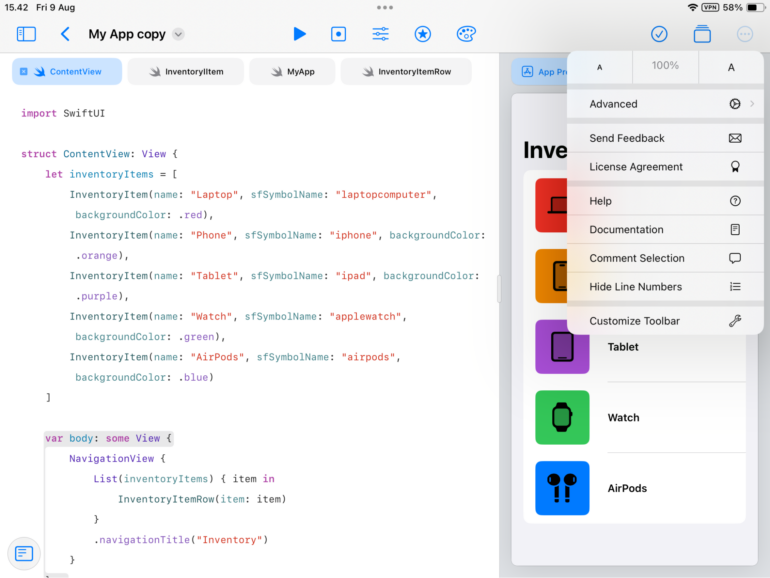The image size is (770, 578).
Task: Click the import SwiftUI line
Action: pyautogui.click(x=63, y=113)
